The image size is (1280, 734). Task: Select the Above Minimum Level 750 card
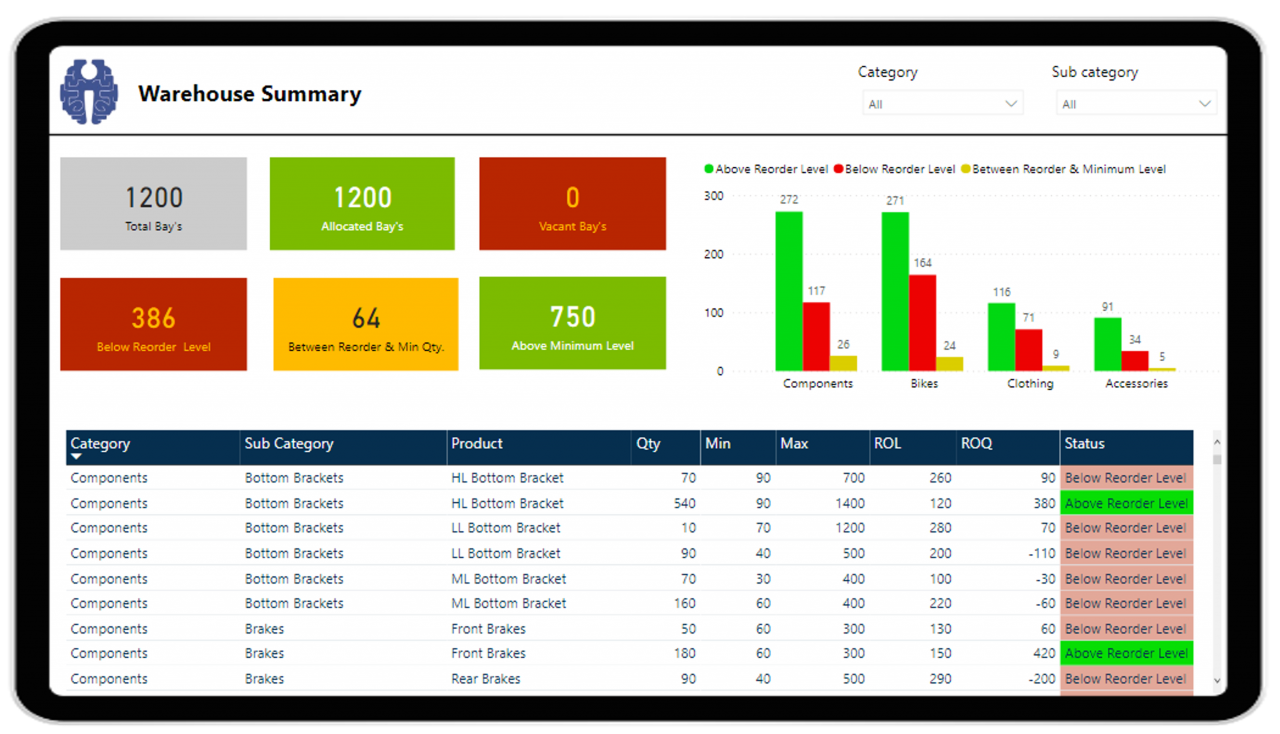coord(572,323)
